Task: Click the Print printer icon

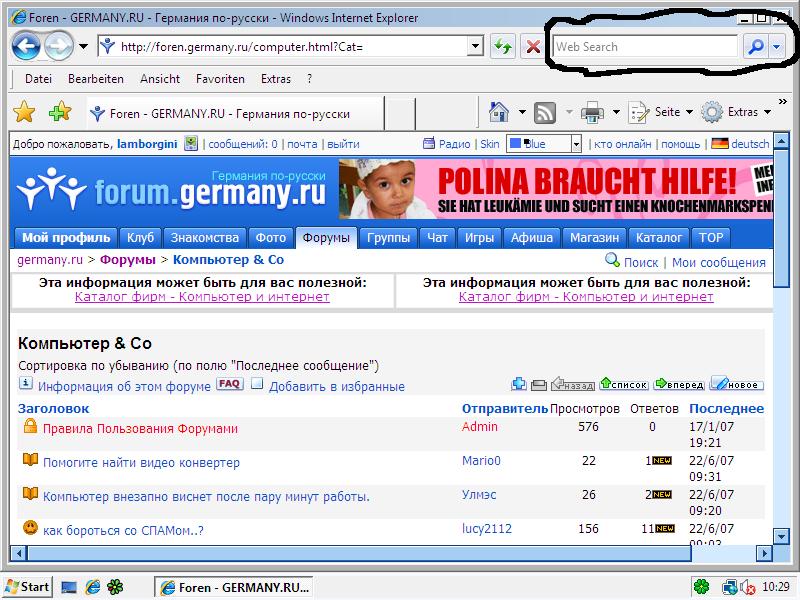Action: tap(592, 112)
